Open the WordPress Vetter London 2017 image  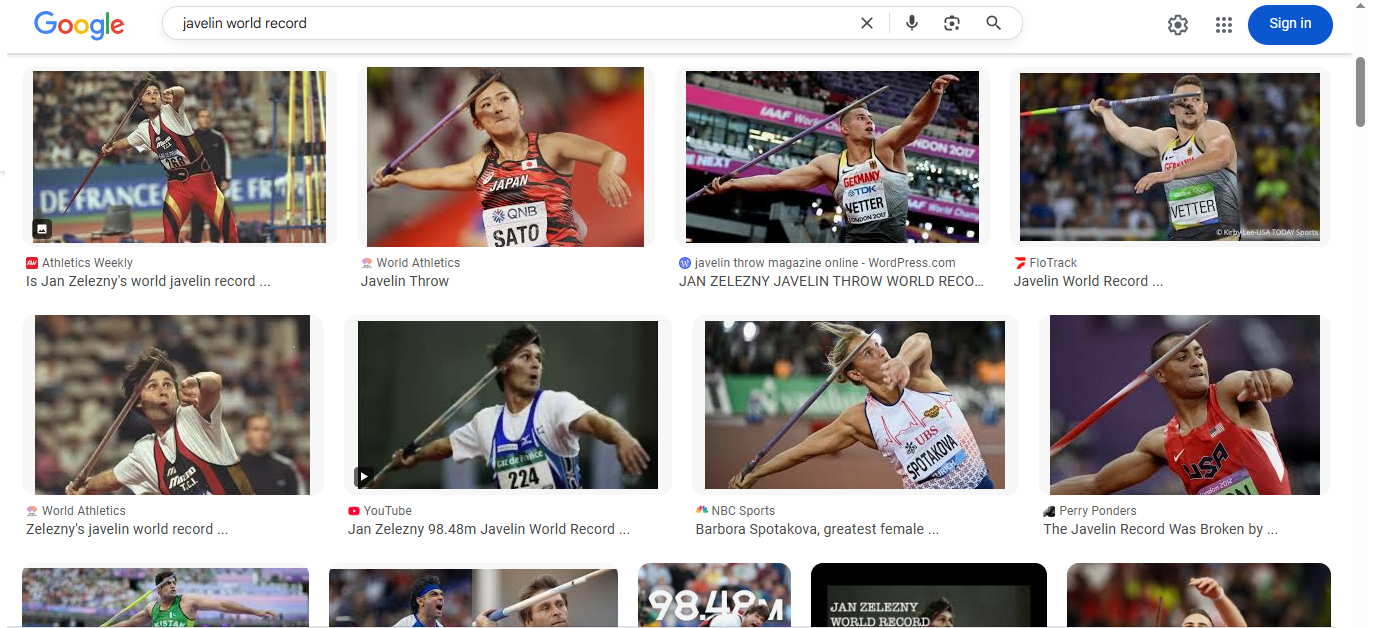(x=832, y=157)
